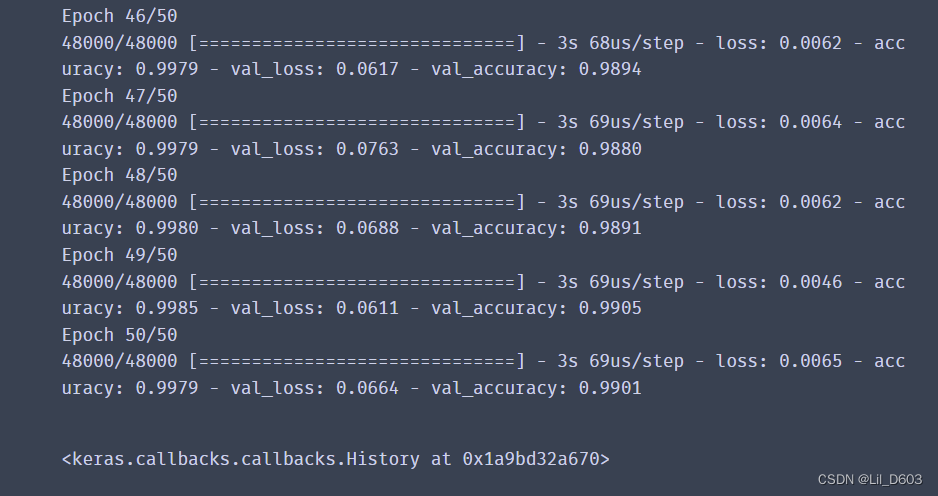Click the val_accuracy: 0.9894 value
This screenshot has width=938, height=496.
(536, 69)
